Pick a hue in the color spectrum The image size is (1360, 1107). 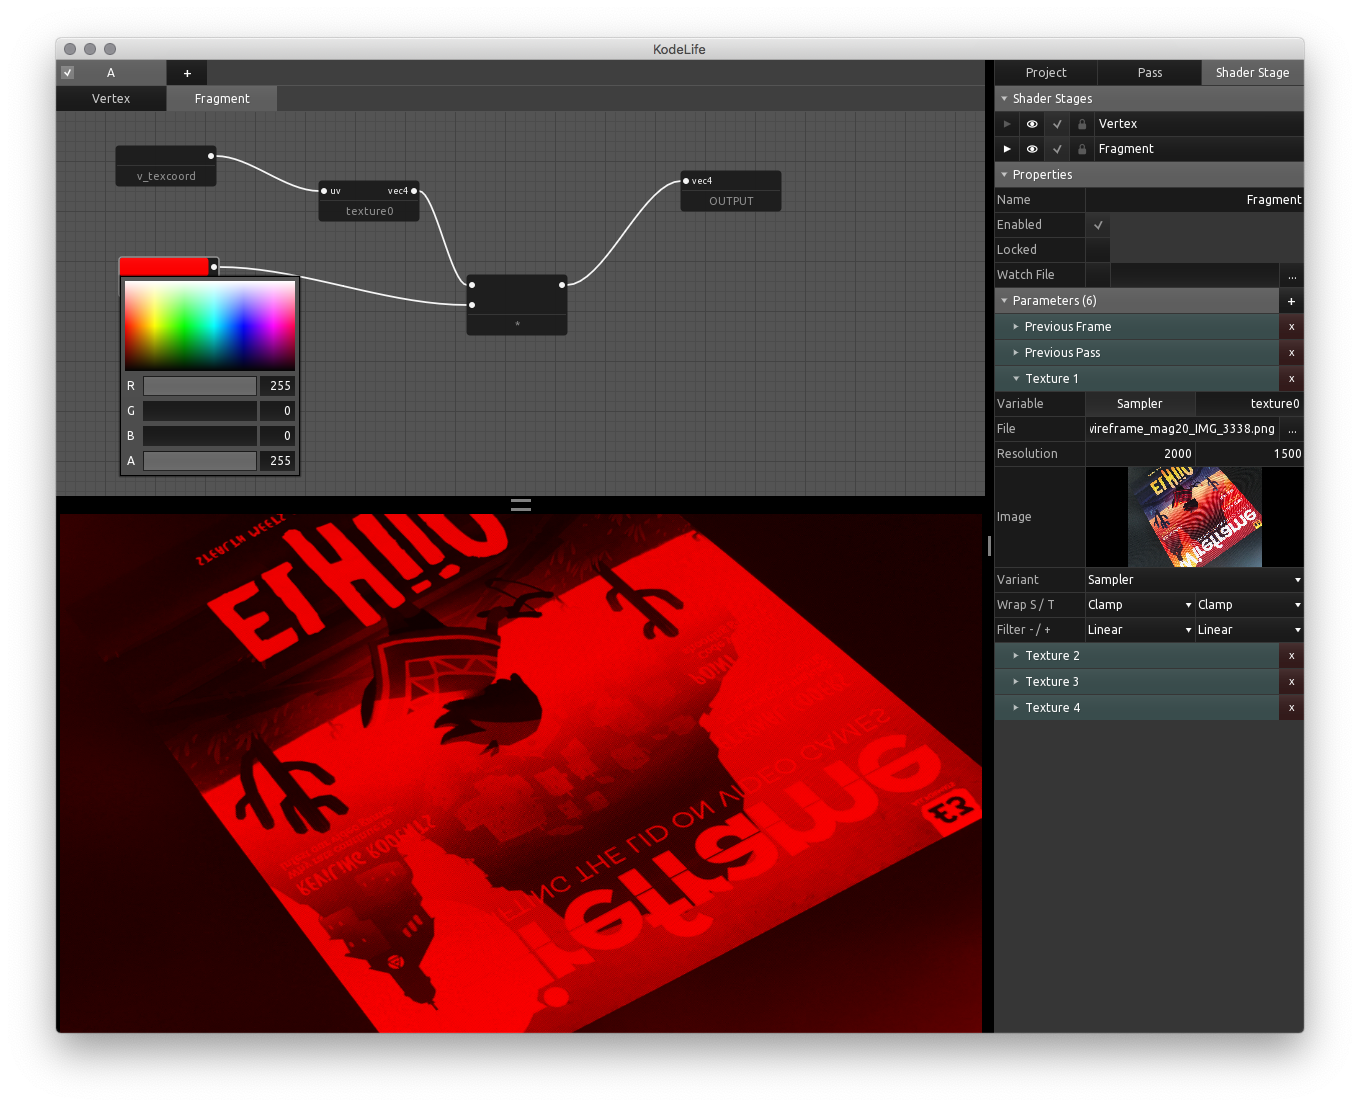point(210,326)
